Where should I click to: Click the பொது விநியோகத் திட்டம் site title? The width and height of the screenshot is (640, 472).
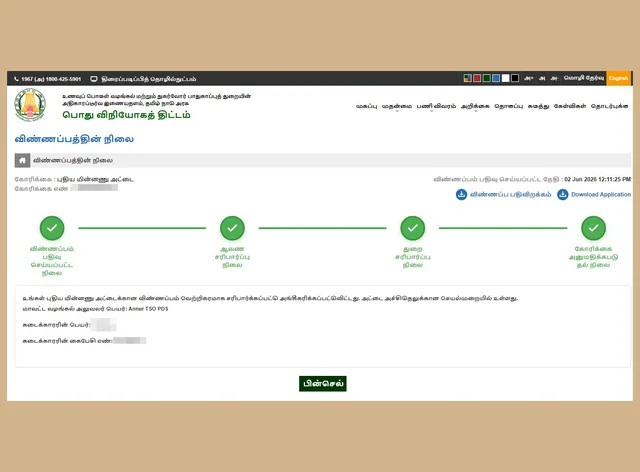[x=126, y=115]
